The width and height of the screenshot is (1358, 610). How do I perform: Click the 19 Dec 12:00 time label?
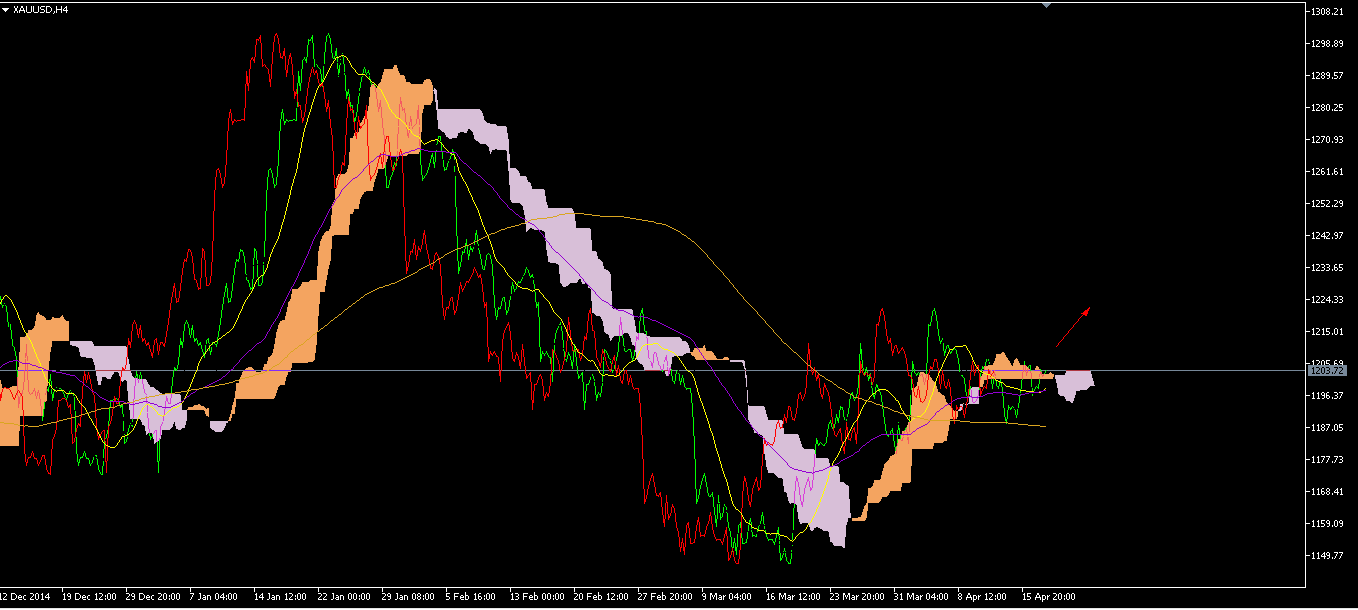coord(88,596)
